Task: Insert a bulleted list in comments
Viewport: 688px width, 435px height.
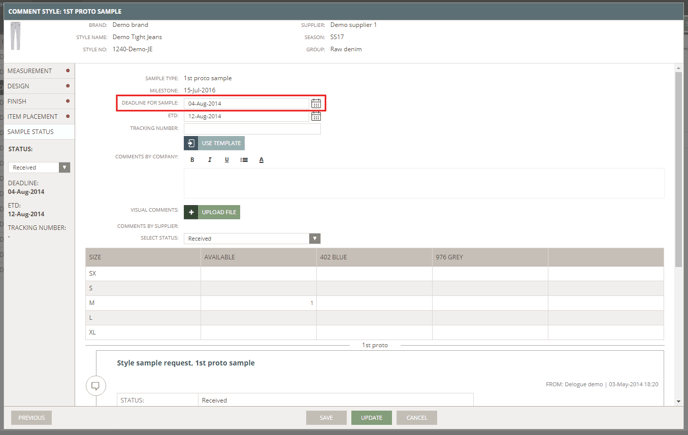Action: (244, 160)
